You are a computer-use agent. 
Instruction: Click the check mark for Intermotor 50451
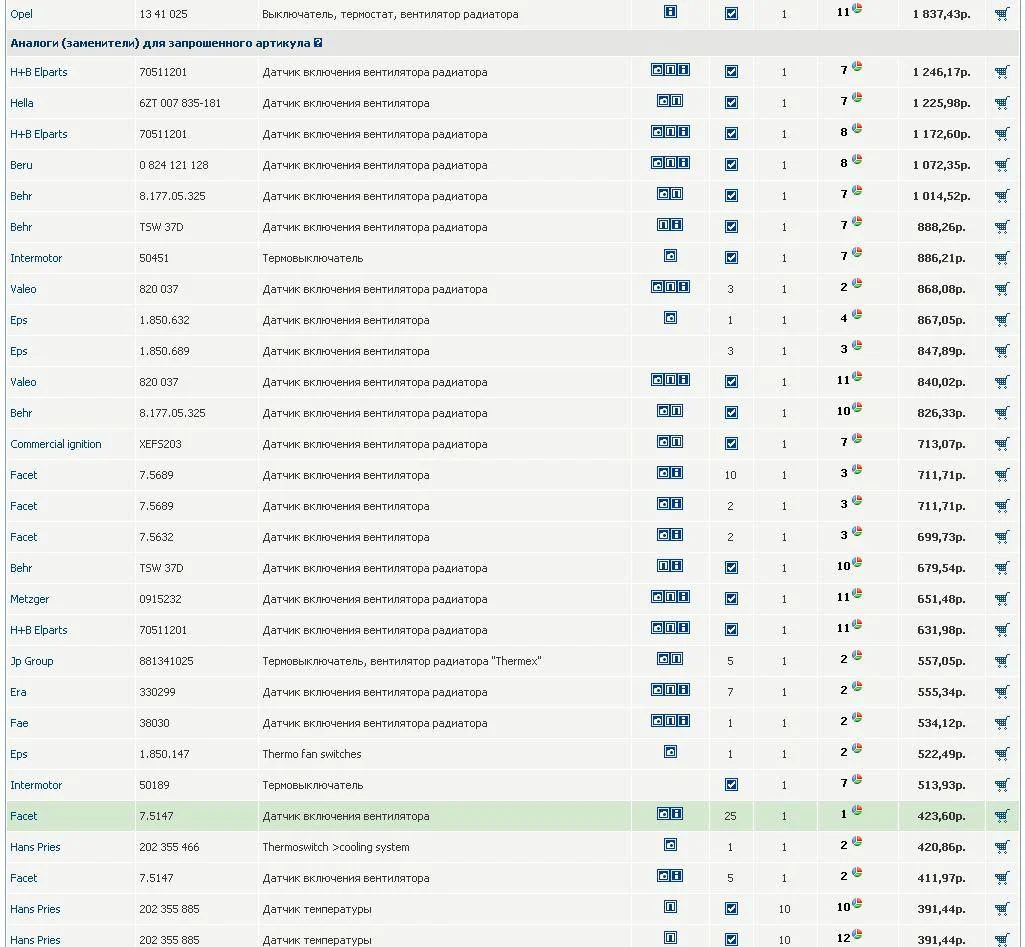coord(731,258)
